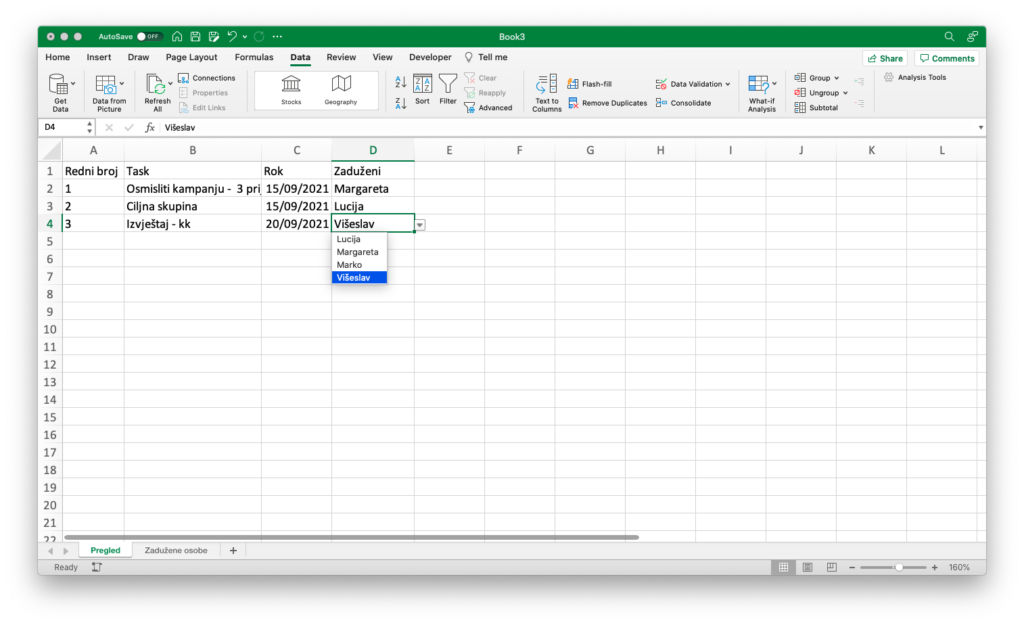Switch to the Zadužene osobe sheet
The height and width of the screenshot is (625, 1024).
(x=176, y=550)
